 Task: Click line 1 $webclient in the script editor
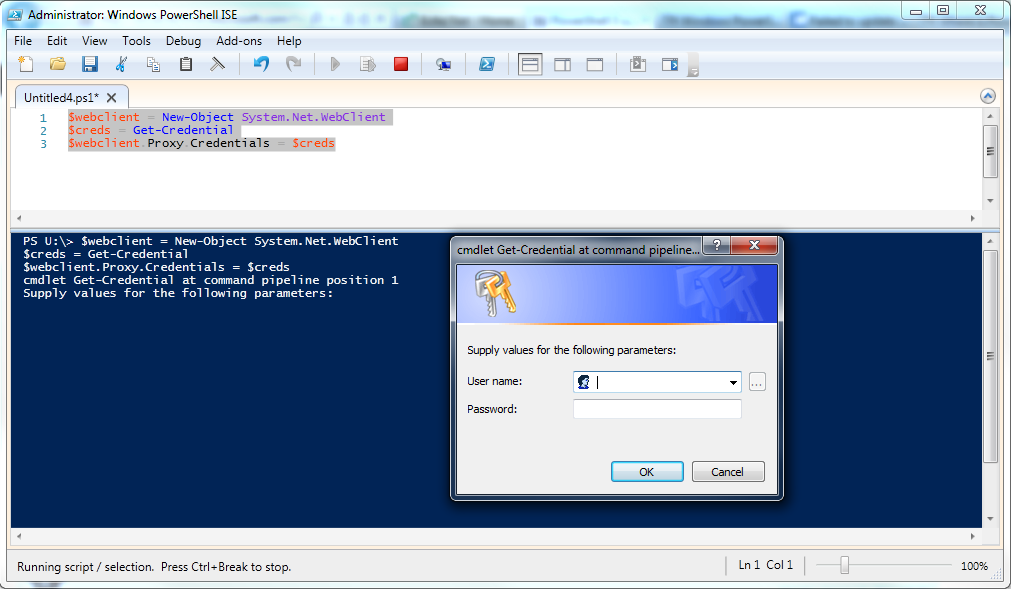pos(104,117)
